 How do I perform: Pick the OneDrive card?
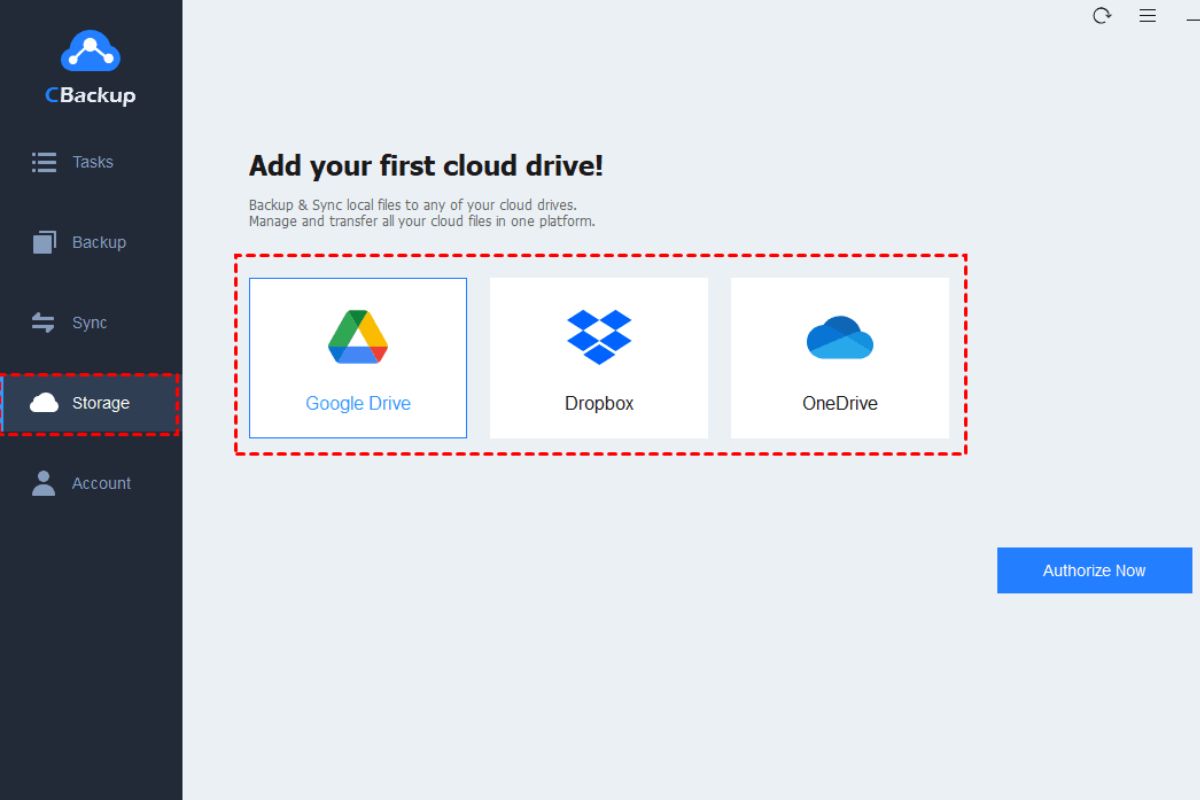(840, 358)
